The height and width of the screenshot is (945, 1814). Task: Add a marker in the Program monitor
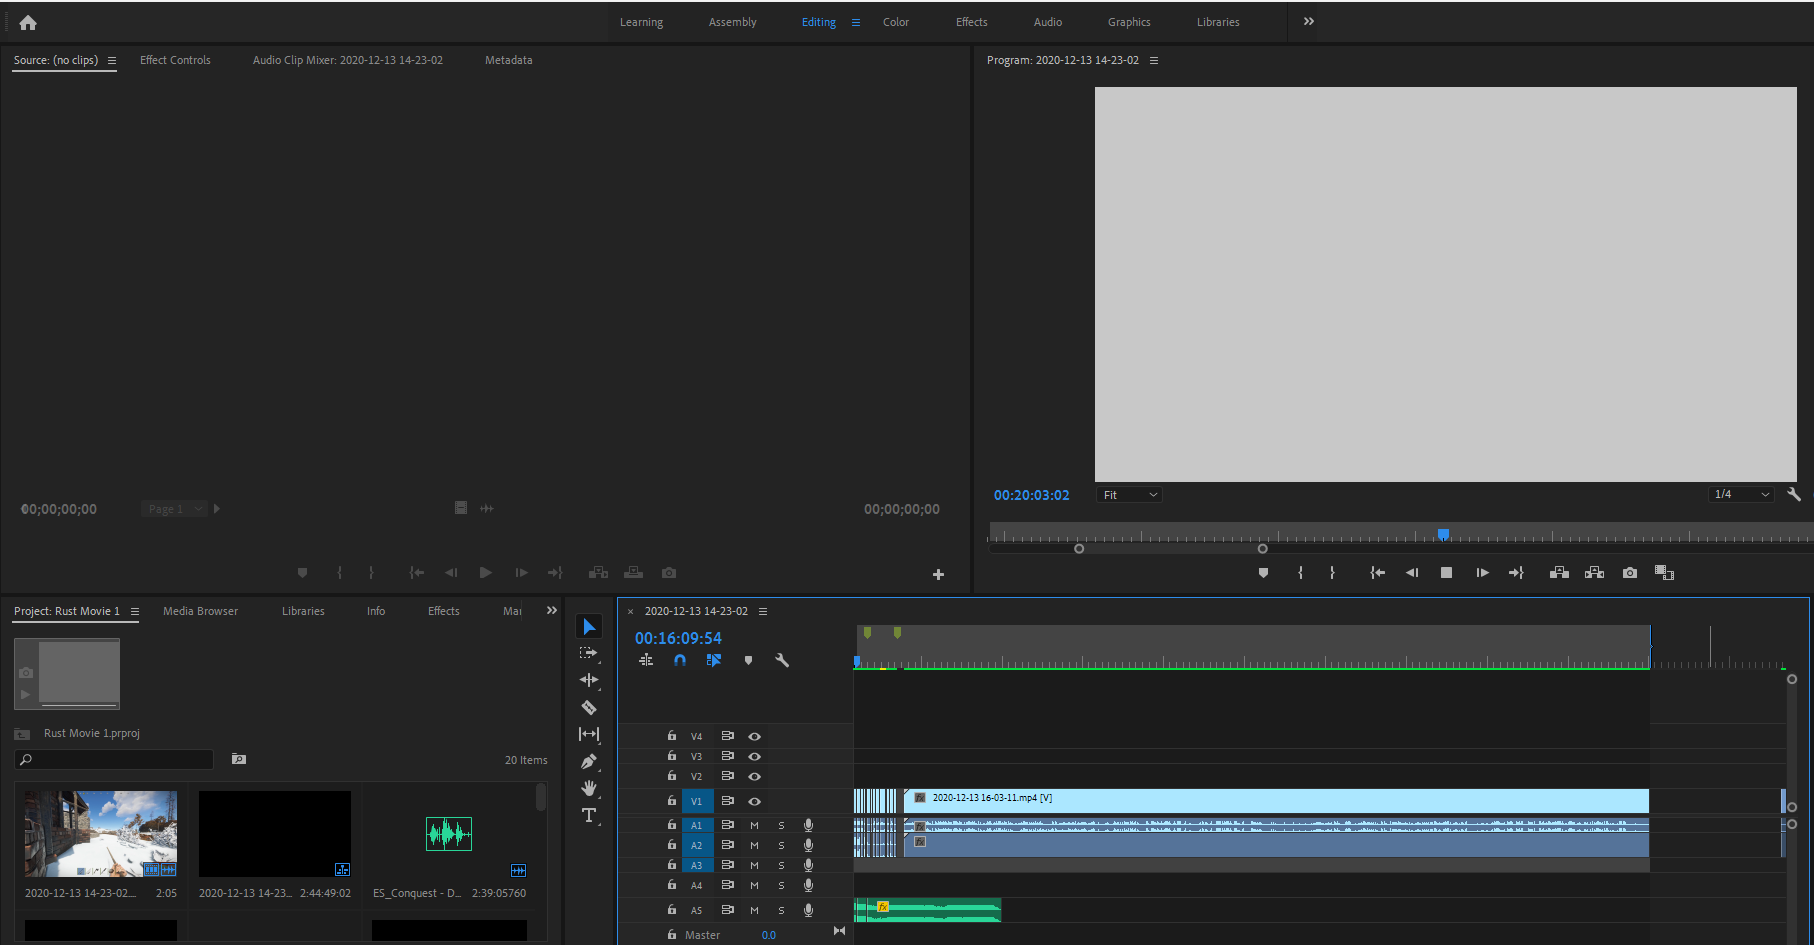[x=1263, y=572]
